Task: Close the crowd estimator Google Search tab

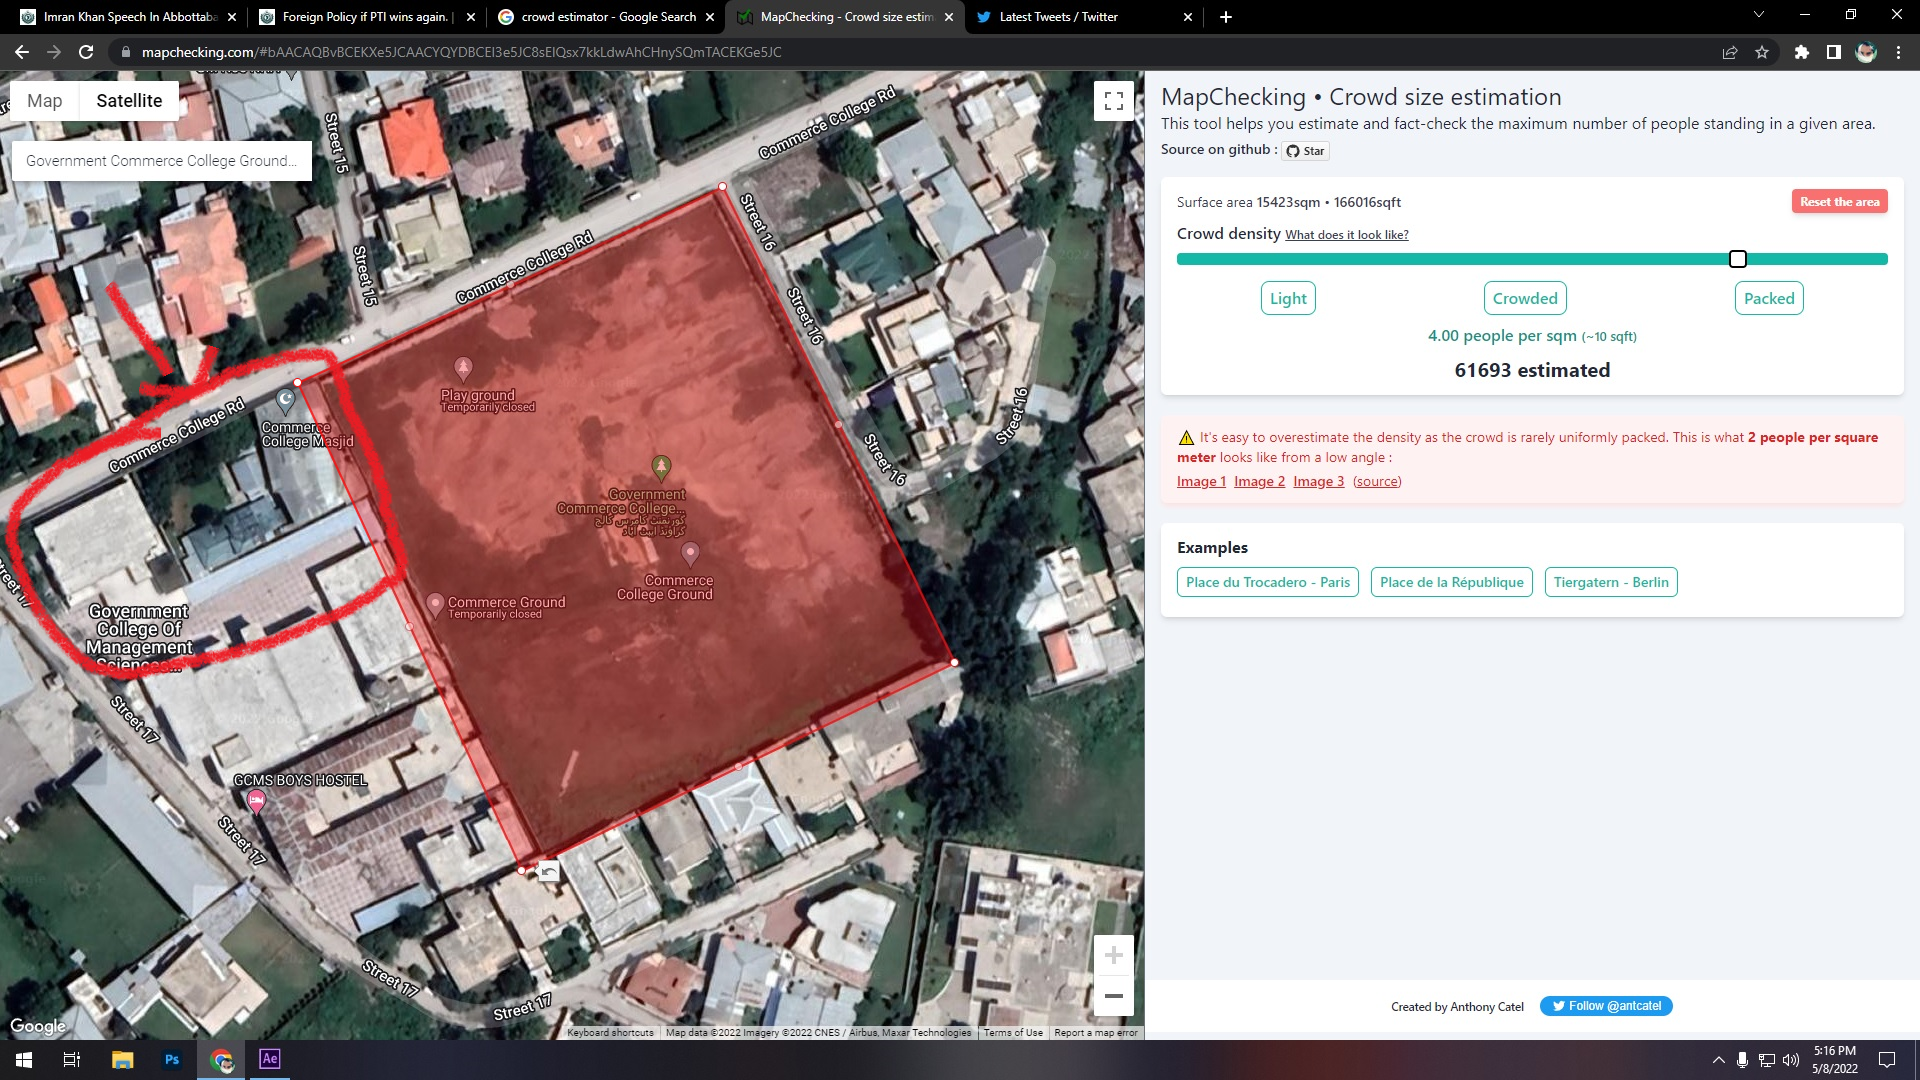Action: (710, 17)
